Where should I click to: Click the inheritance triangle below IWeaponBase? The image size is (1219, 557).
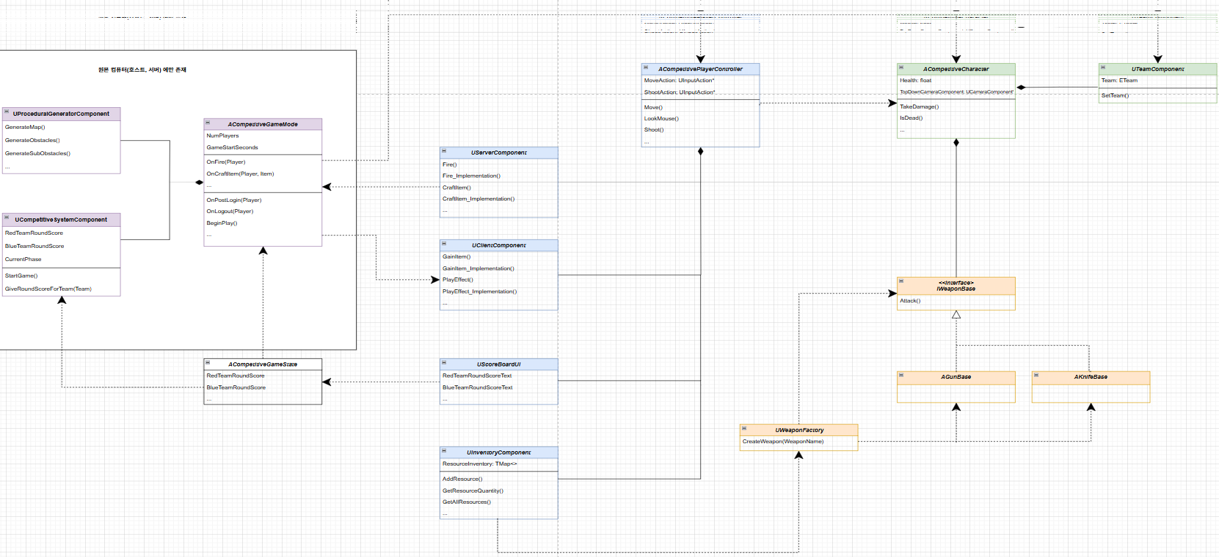coord(956,315)
